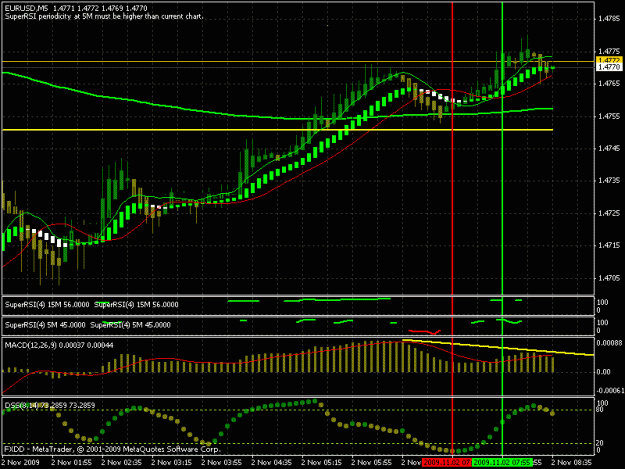Image resolution: width=625 pixels, height=469 pixels.
Task: Click the 2 Nov 05:15 time axis label
Action: click(321, 462)
